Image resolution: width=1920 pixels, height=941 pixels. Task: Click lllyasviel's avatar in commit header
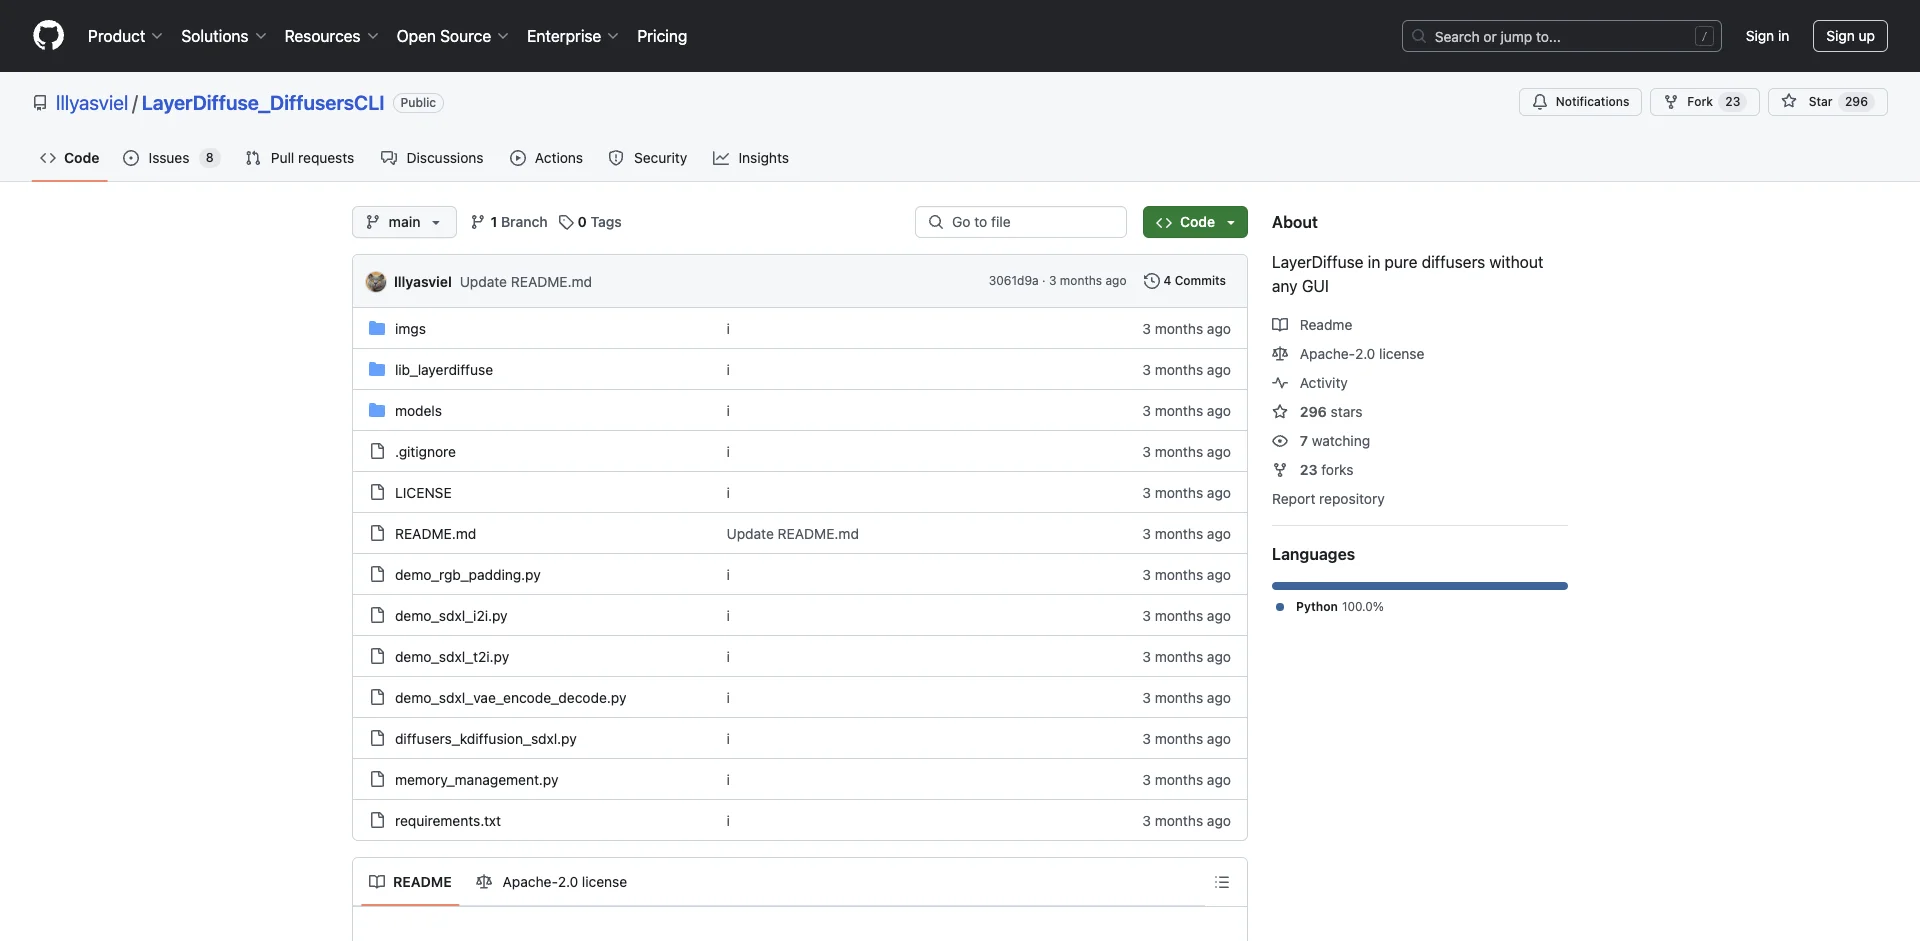pos(376,282)
